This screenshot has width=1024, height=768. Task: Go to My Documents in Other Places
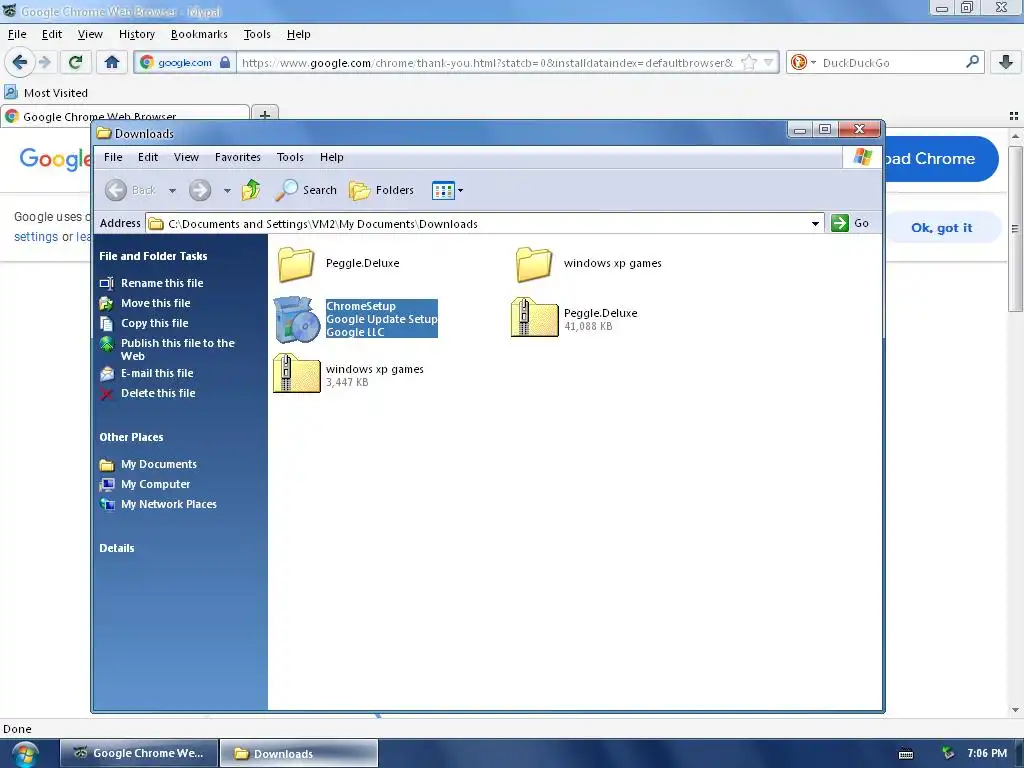coord(159,464)
